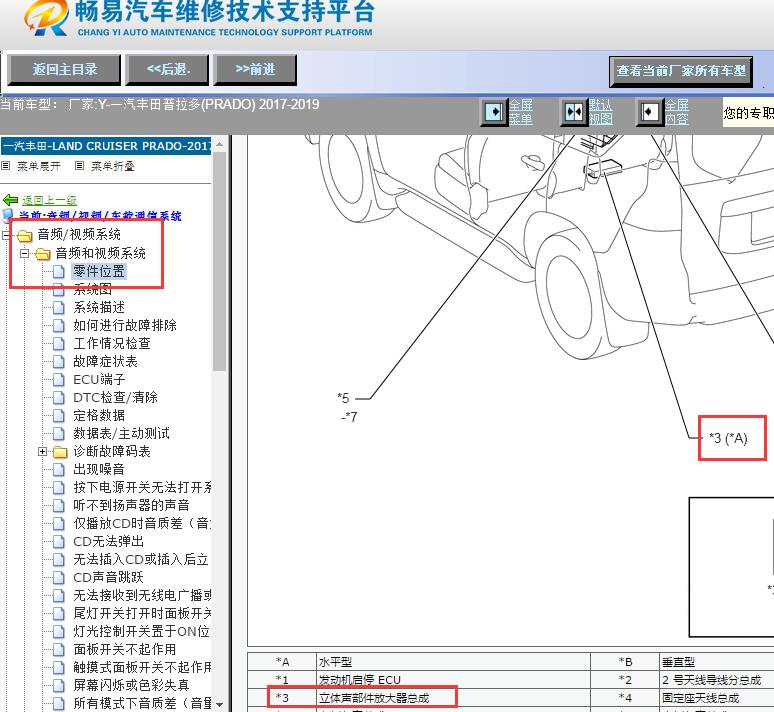Open the 定格数据 page
The width and height of the screenshot is (774, 712).
click(99, 415)
